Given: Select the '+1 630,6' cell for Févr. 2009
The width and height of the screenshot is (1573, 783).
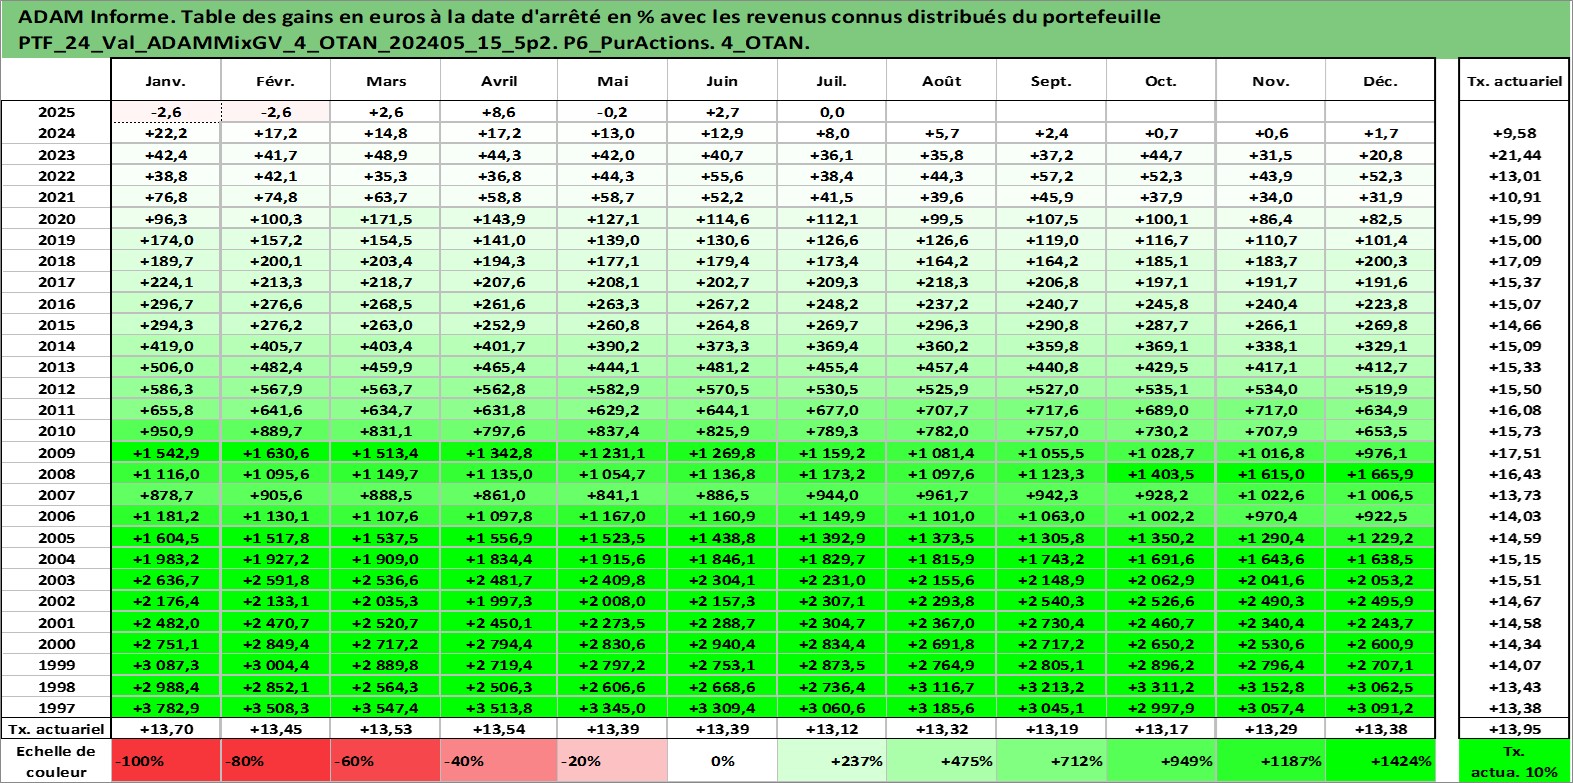Looking at the screenshot, I should click(x=275, y=452).
